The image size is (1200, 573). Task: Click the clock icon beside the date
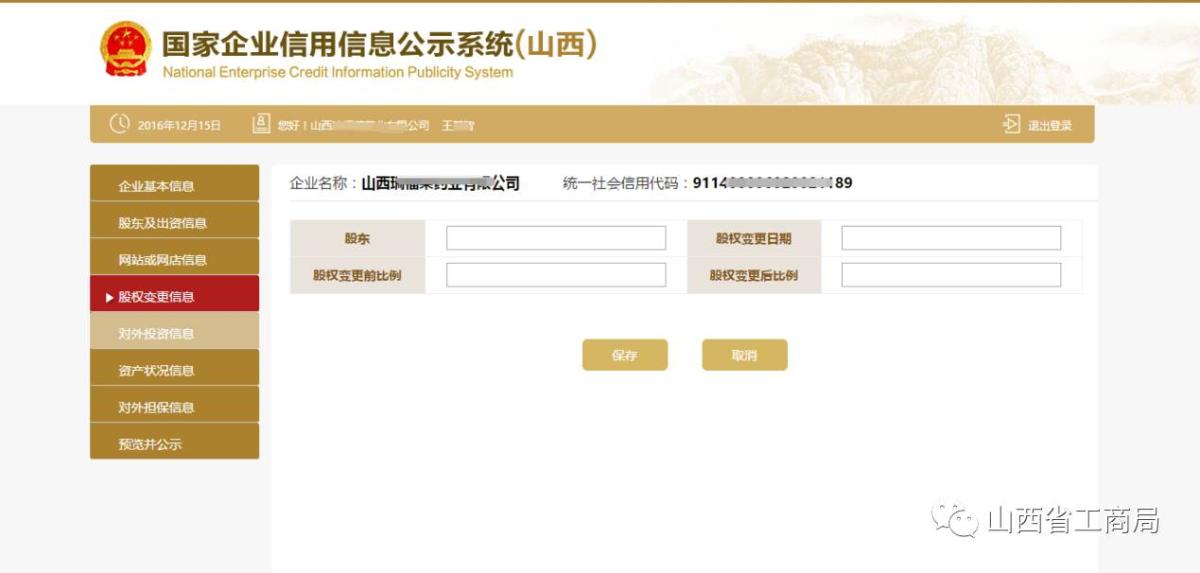coord(119,124)
